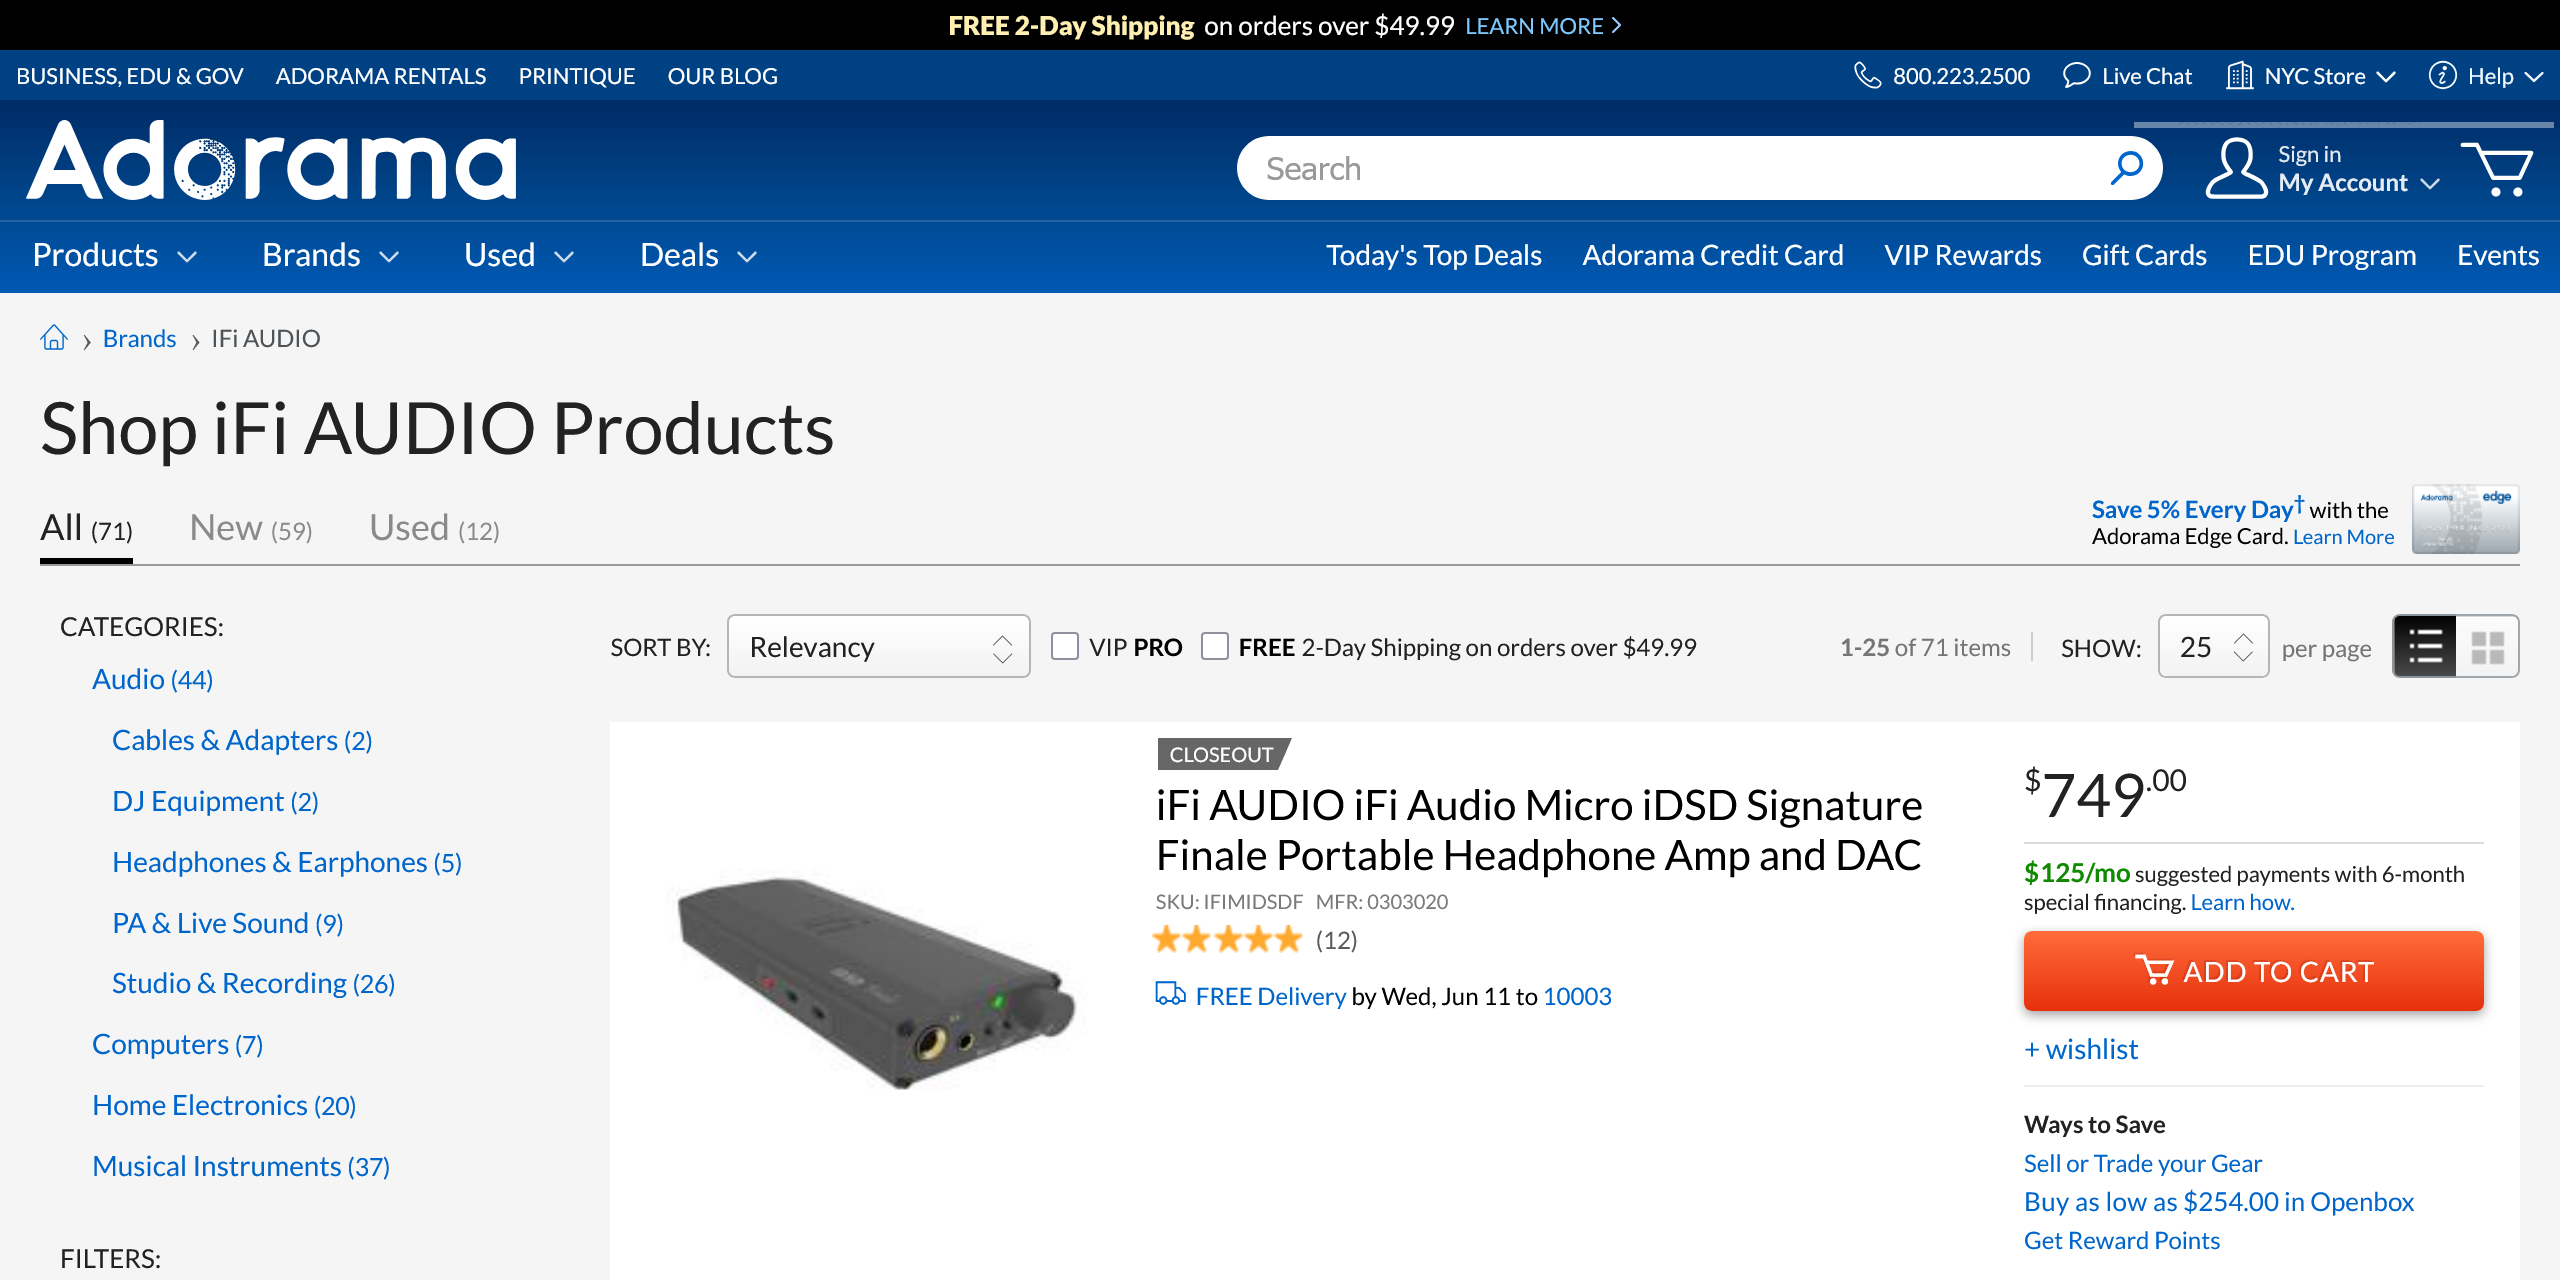This screenshot has width=2560, height=1280.
Task: Click the search magnifier icon
Action: coord(2126,168)
